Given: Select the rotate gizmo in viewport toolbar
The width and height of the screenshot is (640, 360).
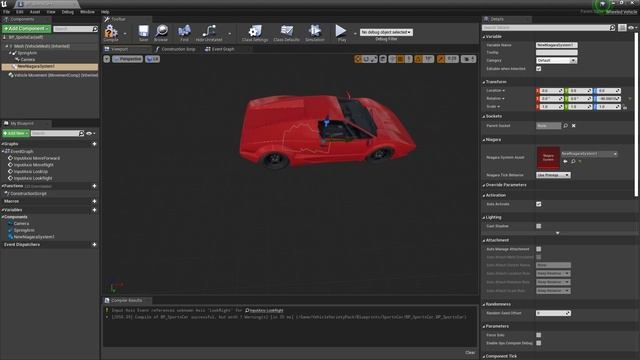Looking at the screenshot, I should [366, 59].
